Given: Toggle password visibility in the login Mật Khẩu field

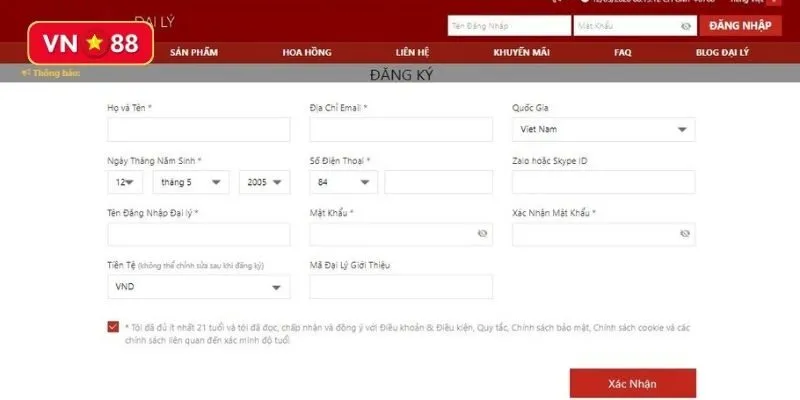Looking at the screenshot, I should tap(686, 26).
